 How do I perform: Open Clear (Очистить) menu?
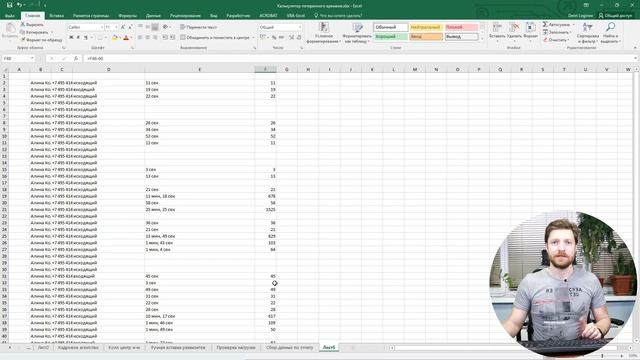(x=556, y=40)
